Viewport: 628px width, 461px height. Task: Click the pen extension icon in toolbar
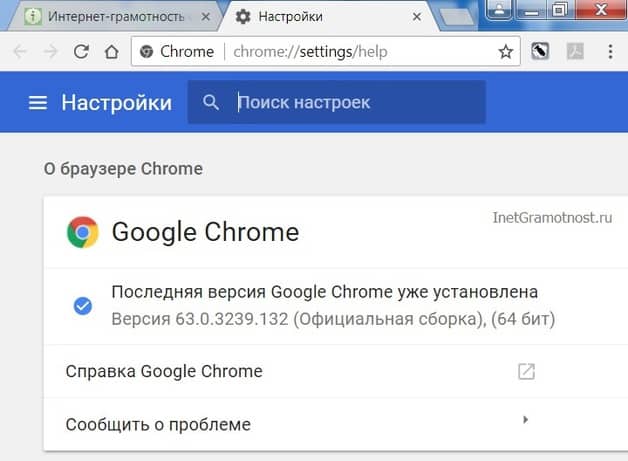[540, 51]
